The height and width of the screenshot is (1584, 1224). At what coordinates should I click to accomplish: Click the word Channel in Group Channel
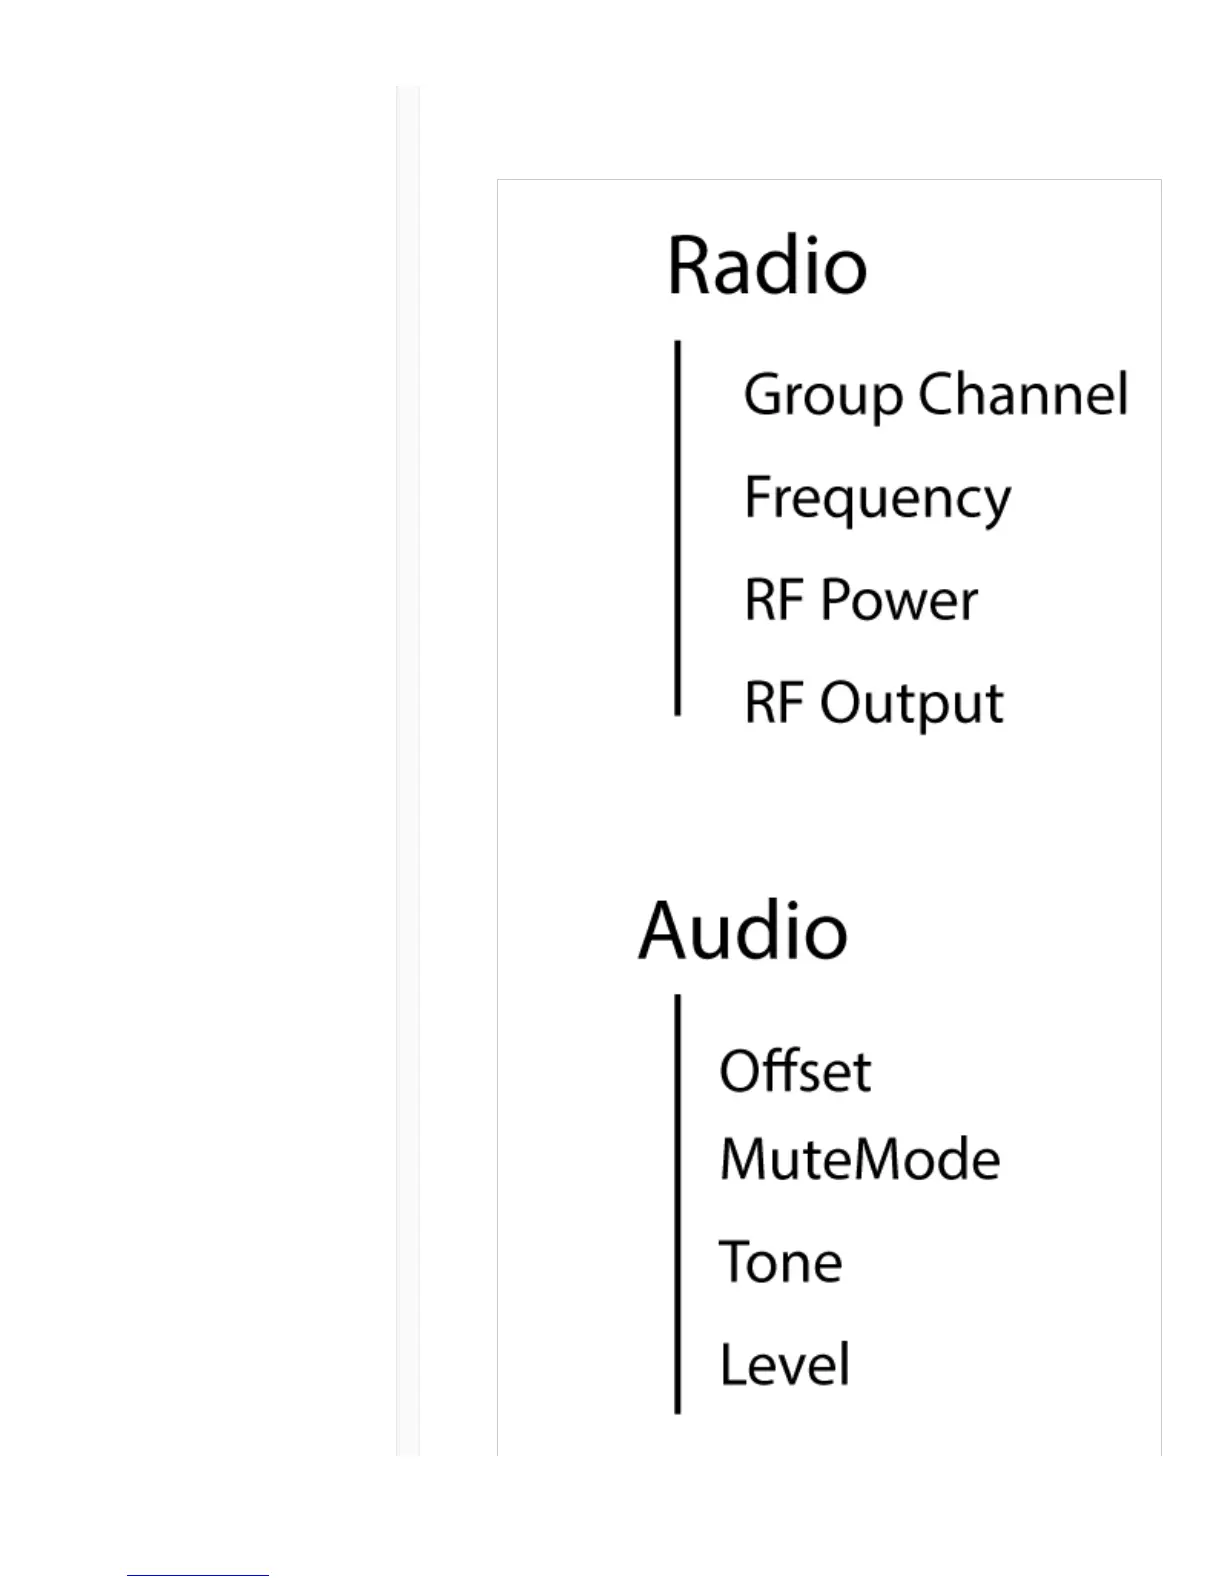coord(1023,394)
